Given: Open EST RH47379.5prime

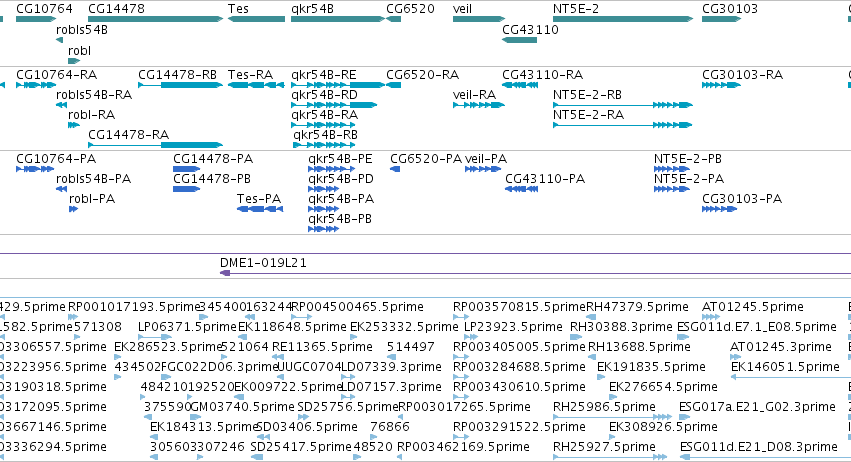Looking at the screenshot, I should pyautogui.click(x=637, y=307).
